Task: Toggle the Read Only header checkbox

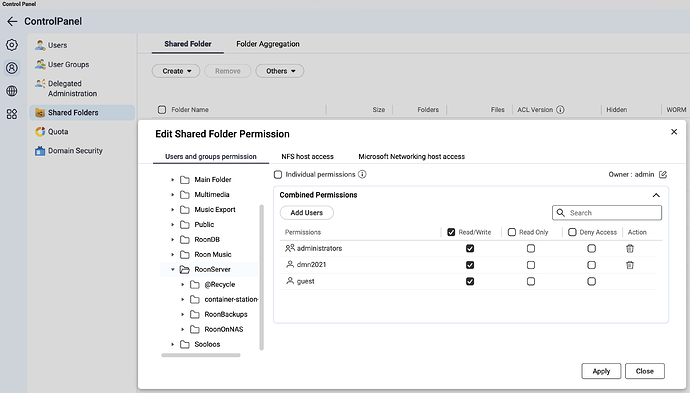Action: [512, 232]
